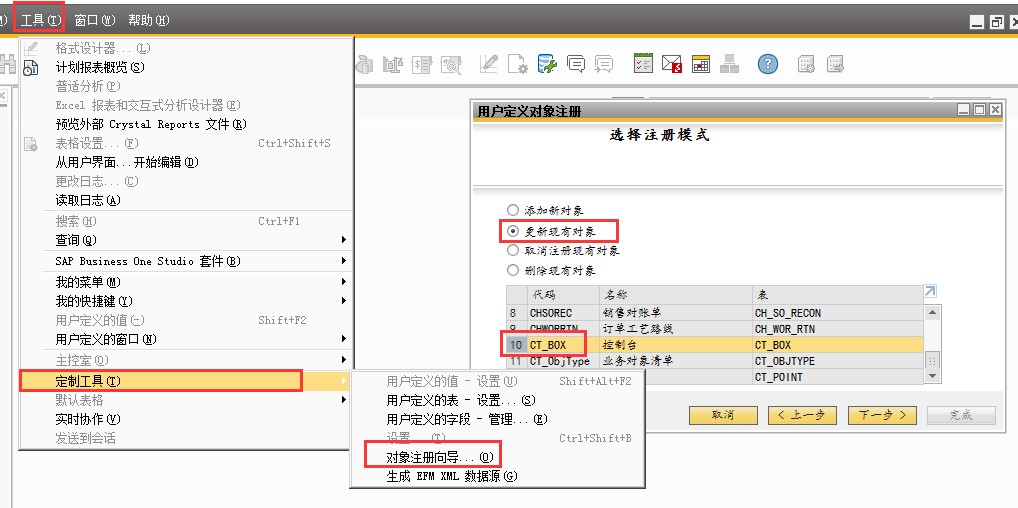
Task: Open the 窗口 menu in menu bar
Action: click(x=95, y=20)
